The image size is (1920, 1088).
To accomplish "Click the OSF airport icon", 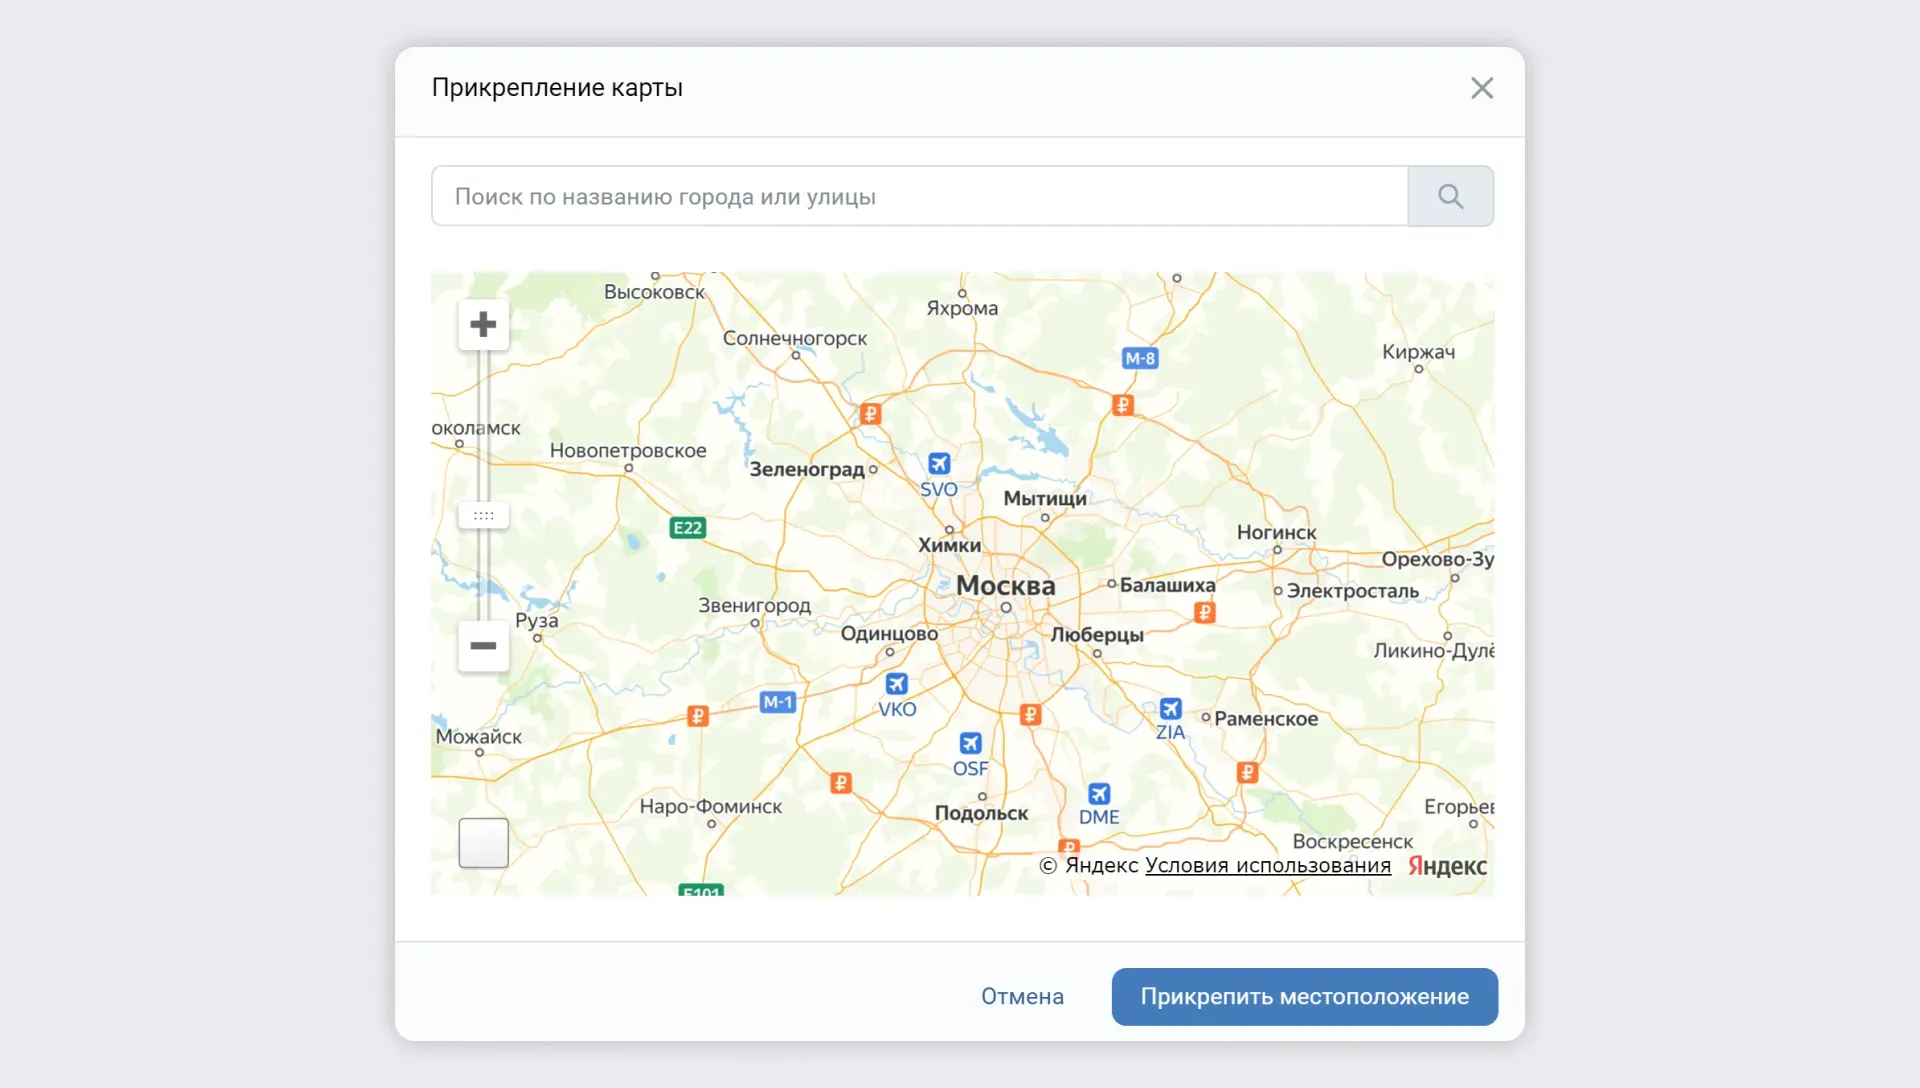I will [970, 743].
